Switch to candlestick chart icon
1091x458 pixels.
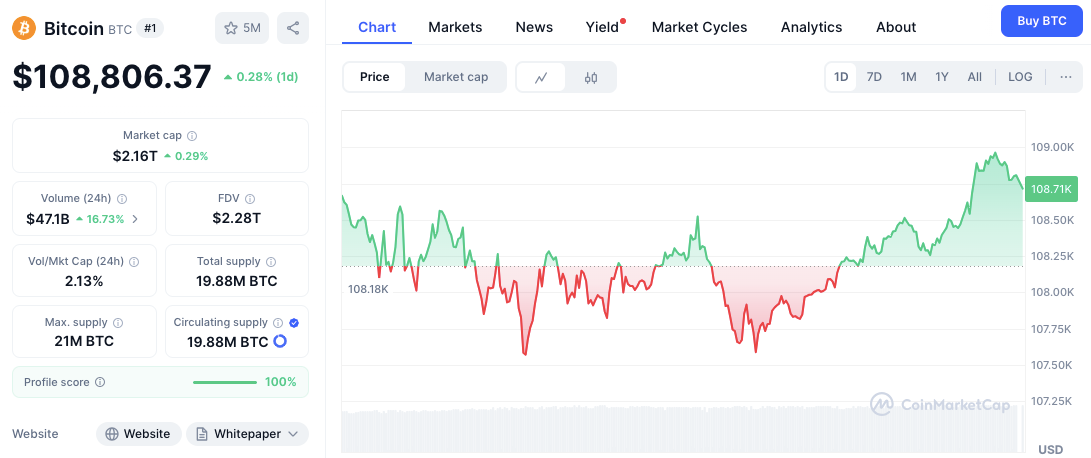pos(591,77)
